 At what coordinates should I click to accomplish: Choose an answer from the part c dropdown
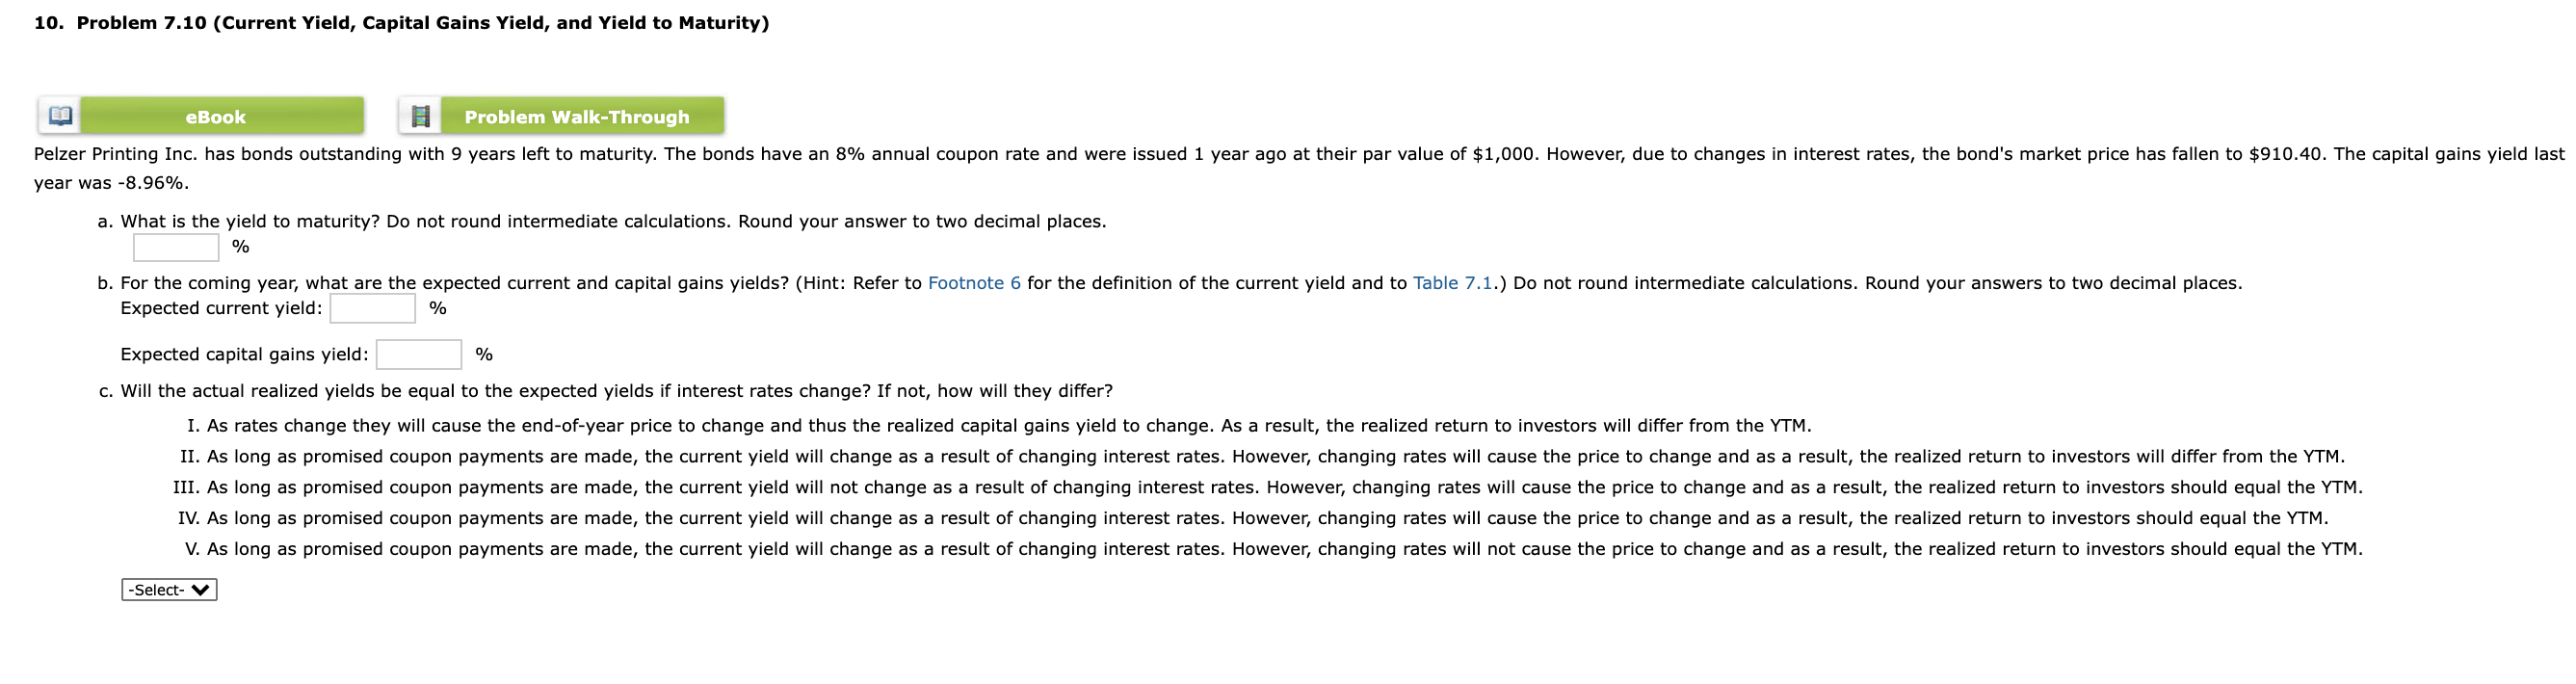point(167,589)
